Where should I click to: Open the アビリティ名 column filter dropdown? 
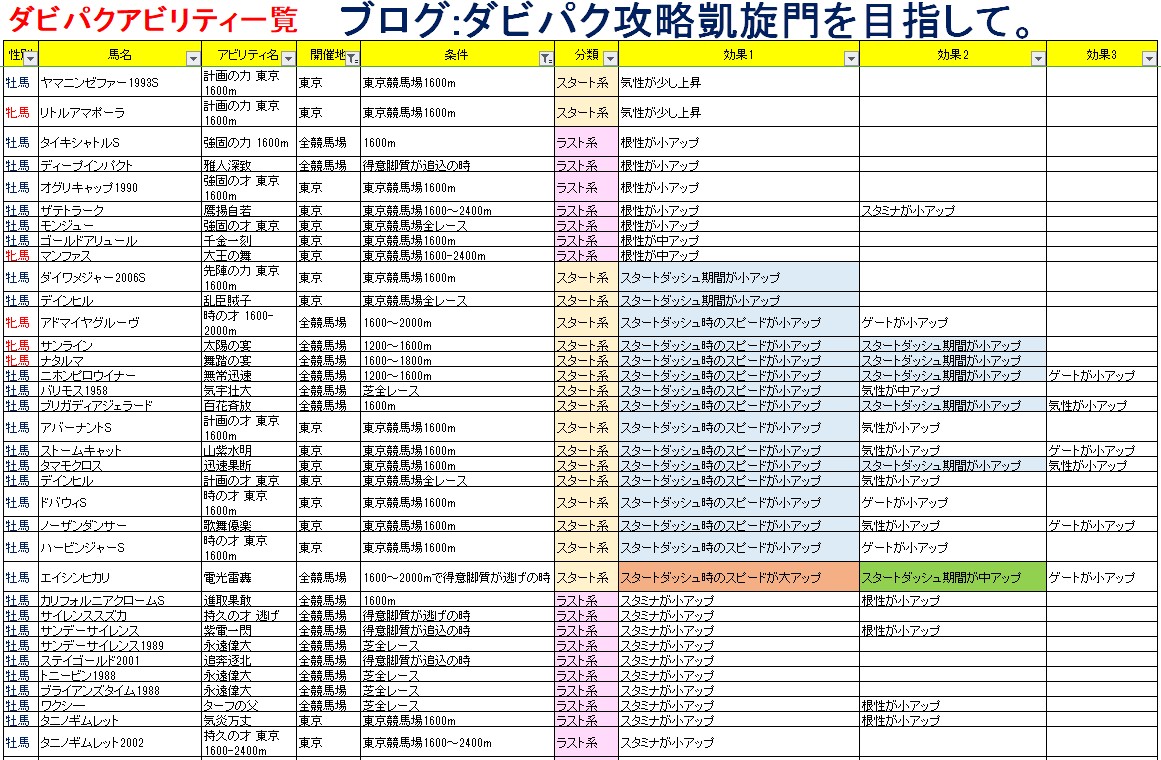(x=288, y=58)
